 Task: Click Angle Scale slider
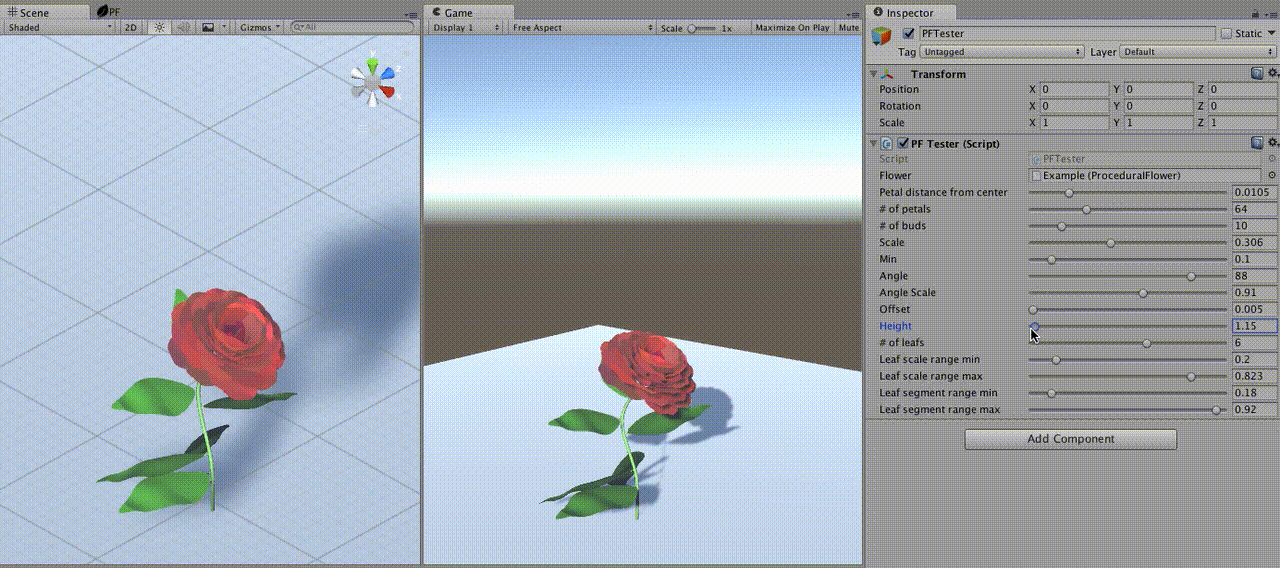1127,293
